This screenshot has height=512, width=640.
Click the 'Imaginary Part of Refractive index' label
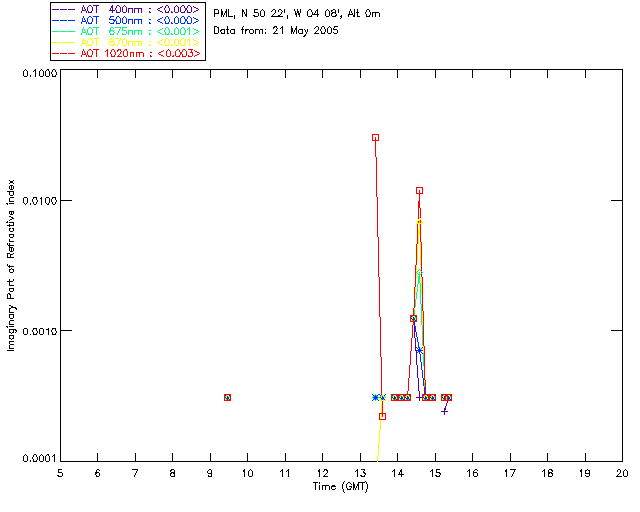[x=11, y=265]
